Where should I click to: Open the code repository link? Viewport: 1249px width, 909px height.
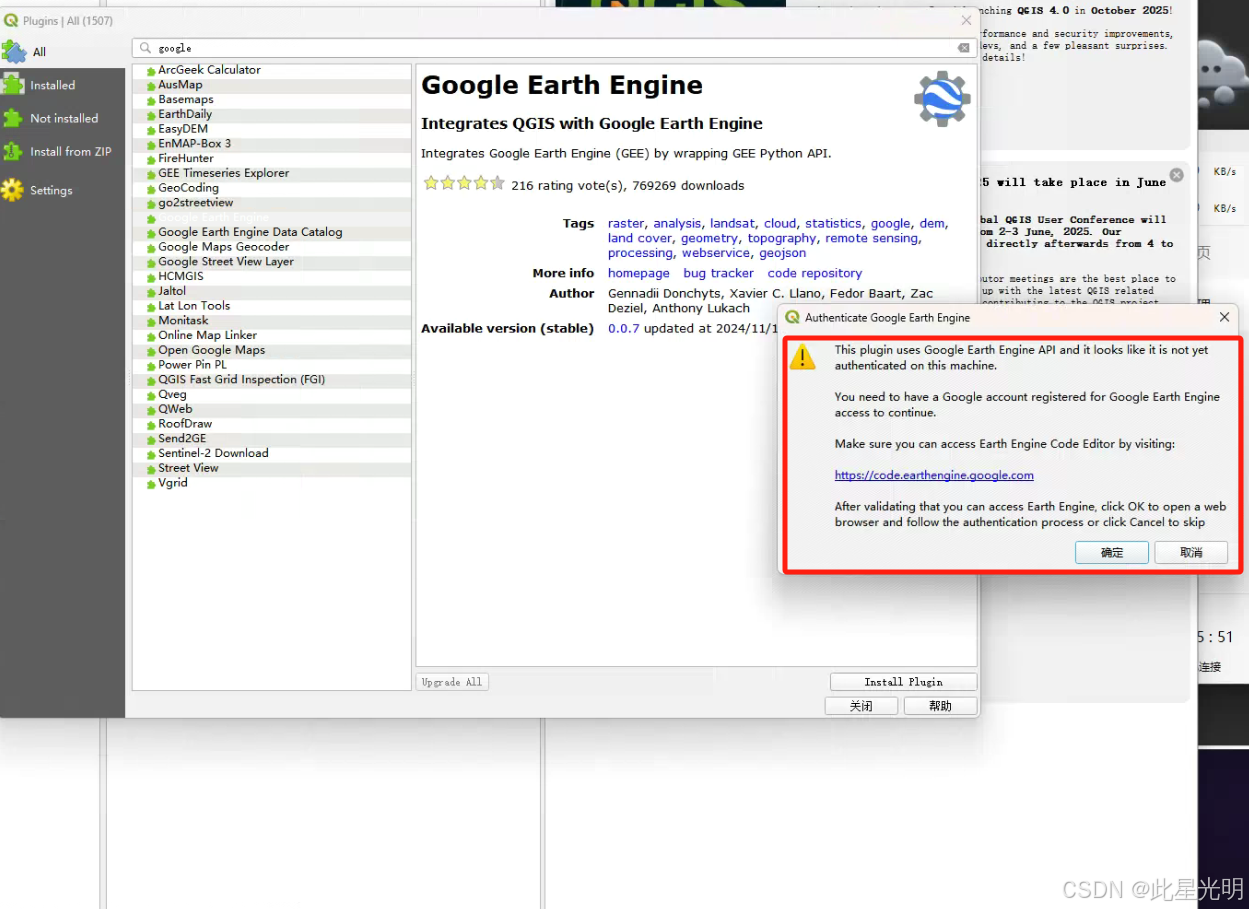[x=815, y=273]
